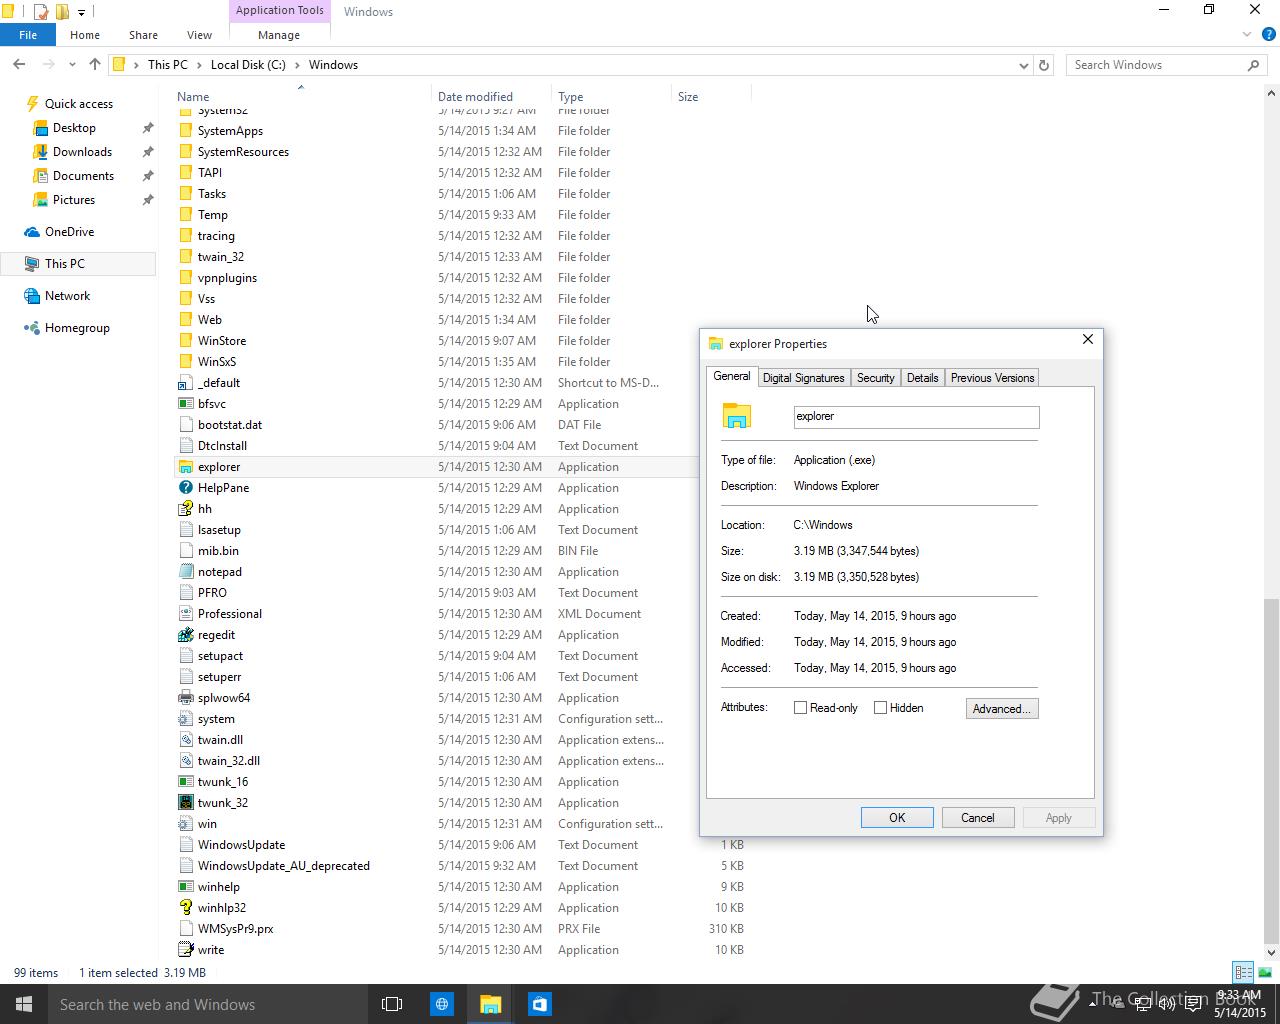Click taskbar Search the web and Windows
The width and height of the screenshot is (1280, 1024).
tap(208, 1004)
